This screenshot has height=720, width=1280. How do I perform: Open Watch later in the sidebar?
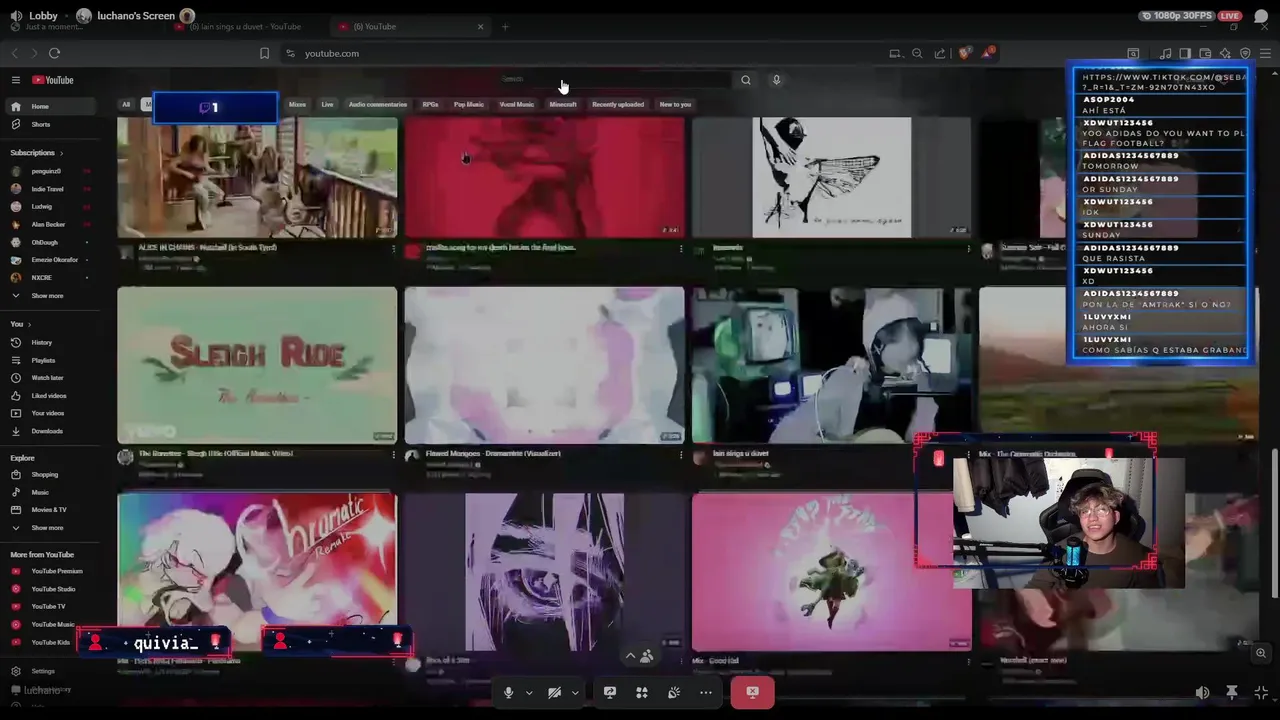pos(50,378)
